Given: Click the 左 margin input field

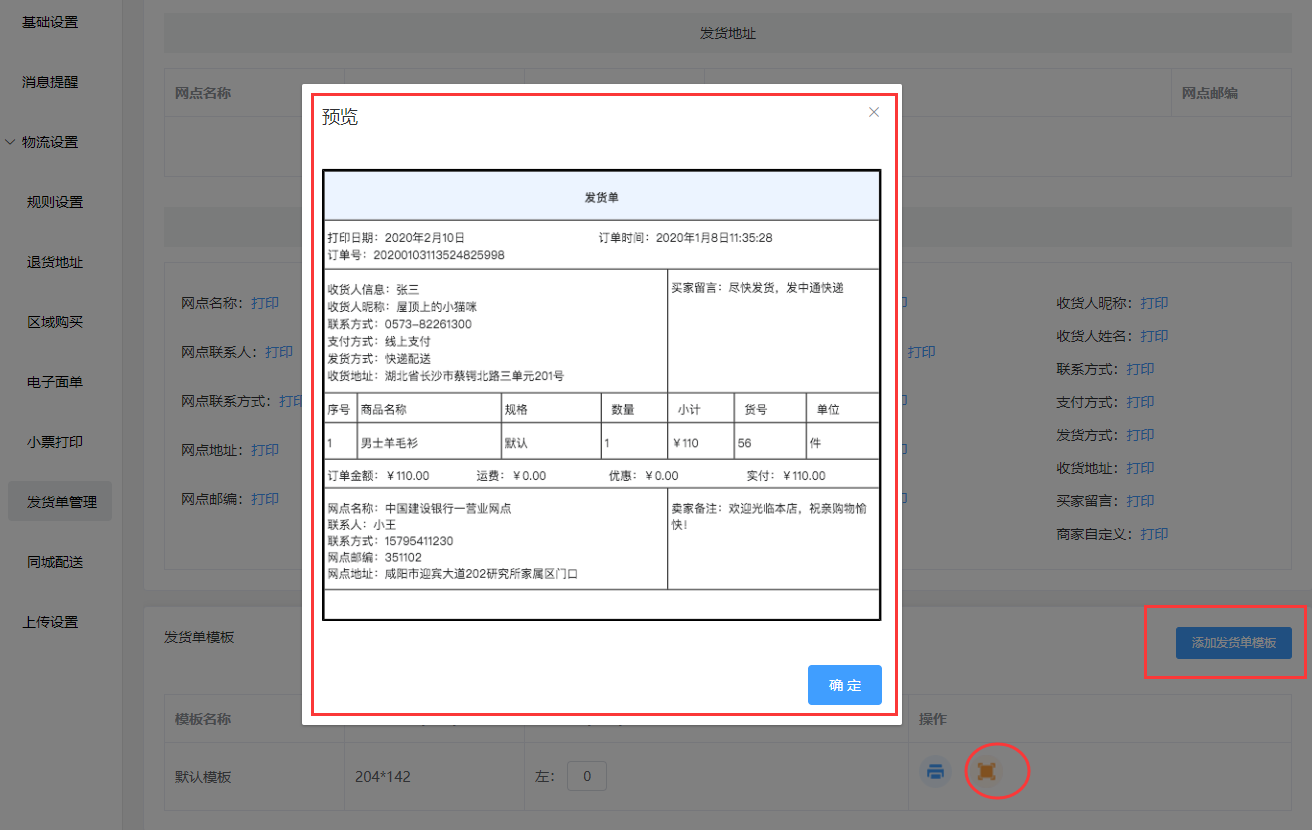Looking at the screenshot, I should [x=587, y=776].
